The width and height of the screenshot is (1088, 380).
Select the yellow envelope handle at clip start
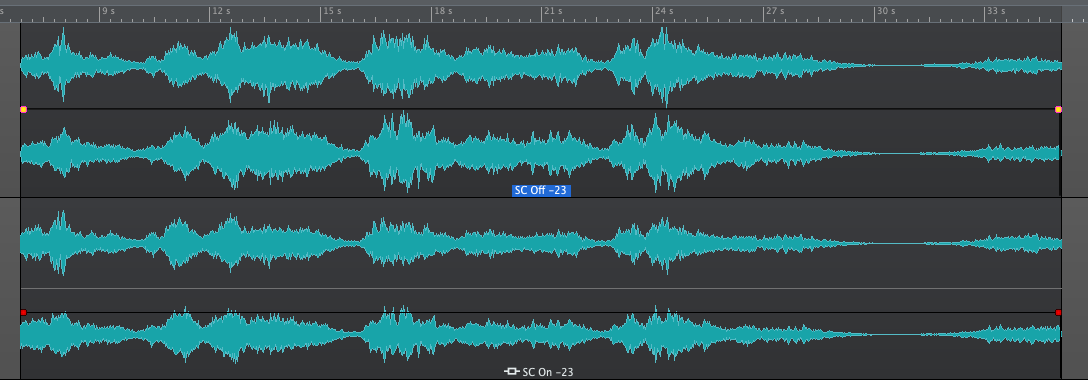[24, 110]
